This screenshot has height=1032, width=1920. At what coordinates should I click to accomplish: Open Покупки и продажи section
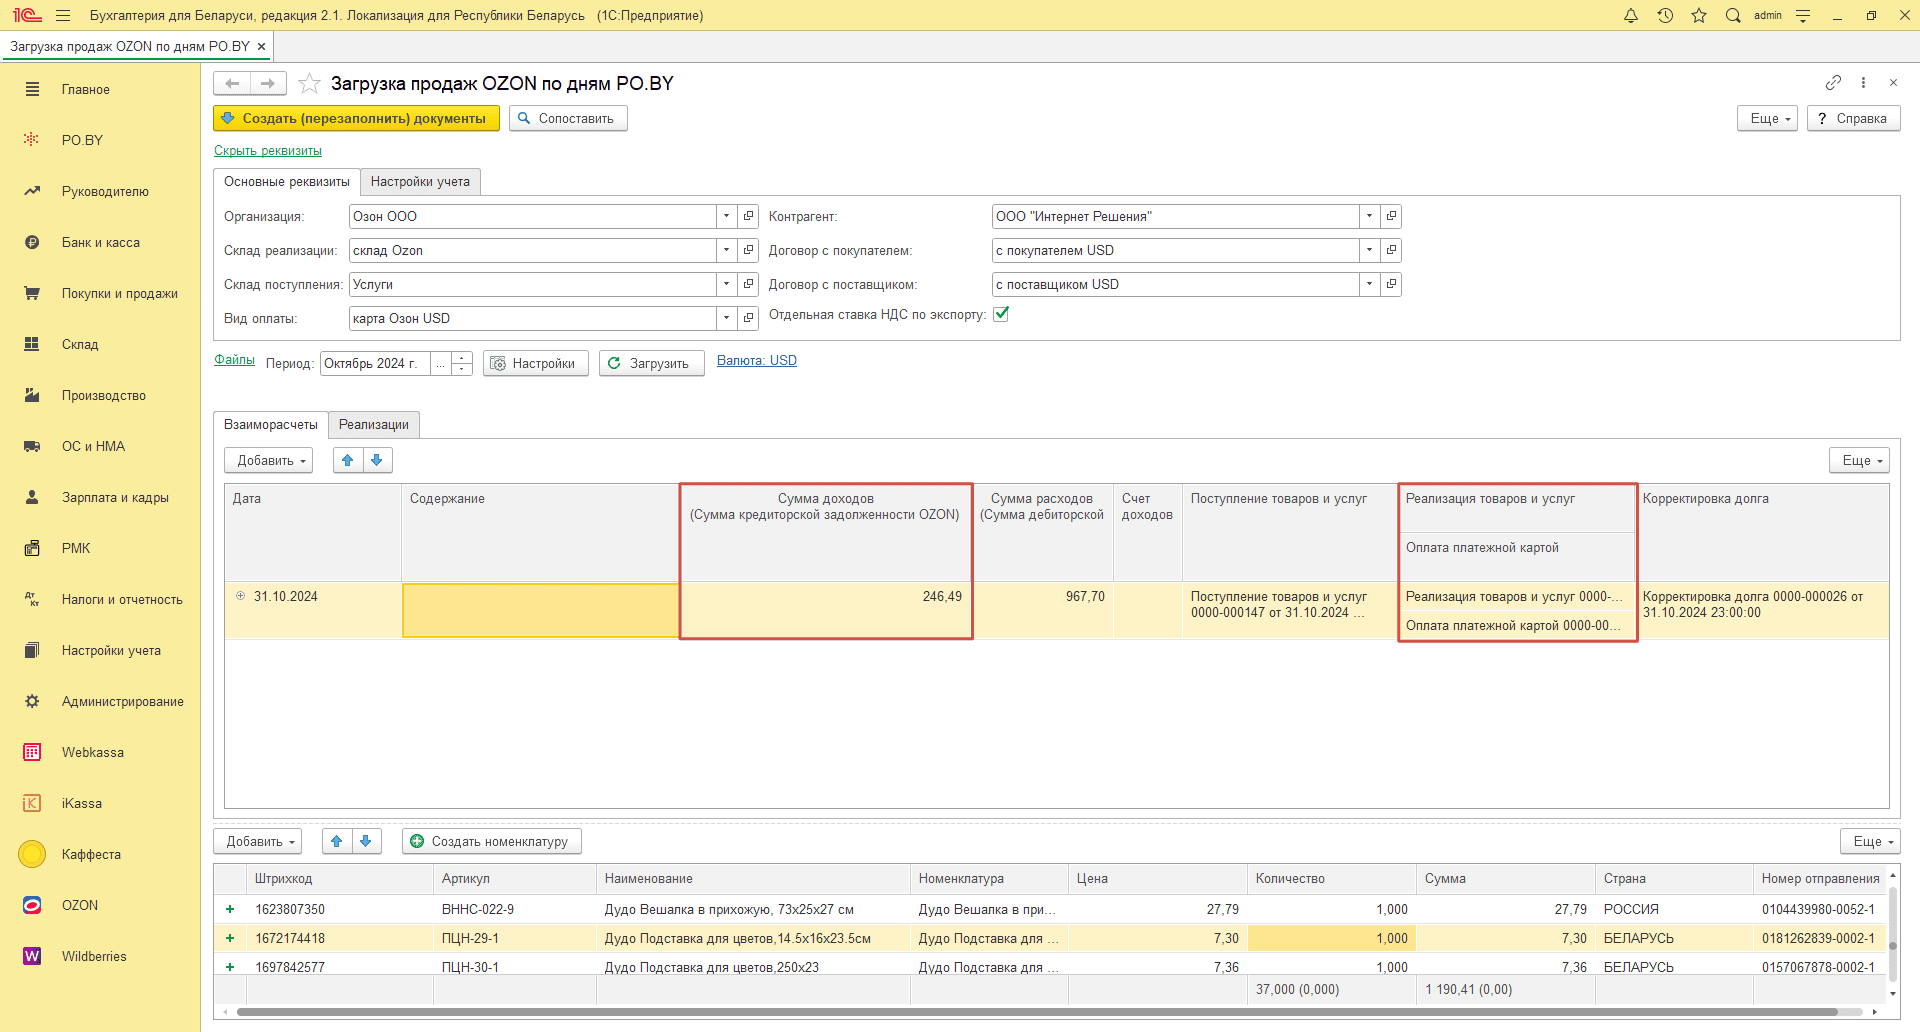(120, 293)
